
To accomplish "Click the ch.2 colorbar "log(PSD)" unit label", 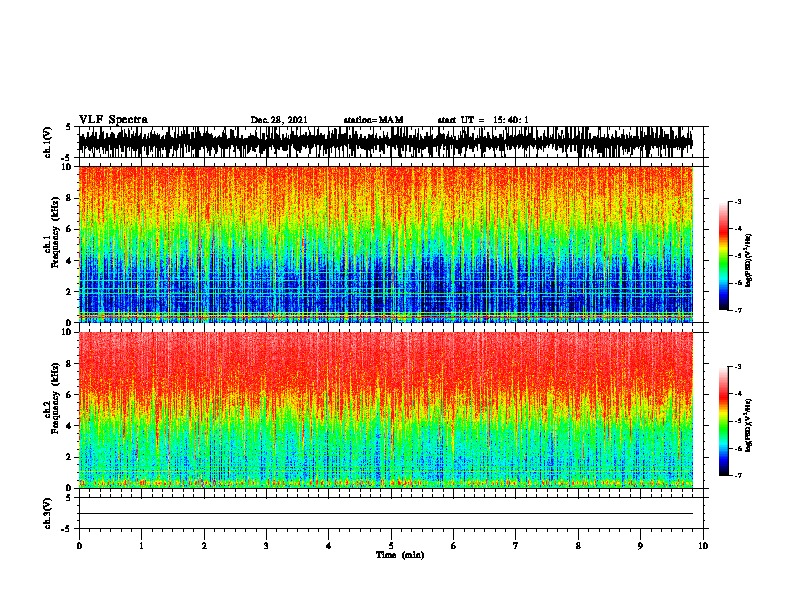I will pos(748,425).
